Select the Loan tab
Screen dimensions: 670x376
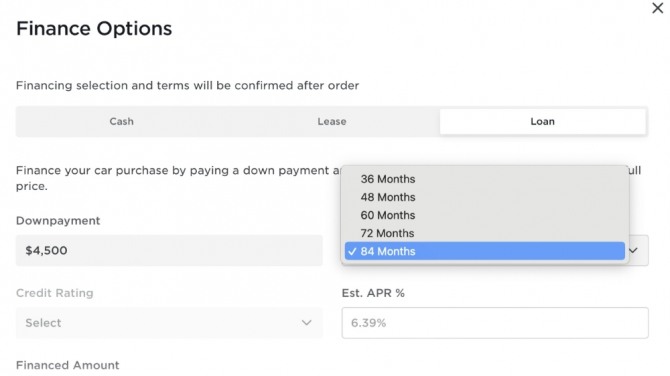(x=543, y=121)
